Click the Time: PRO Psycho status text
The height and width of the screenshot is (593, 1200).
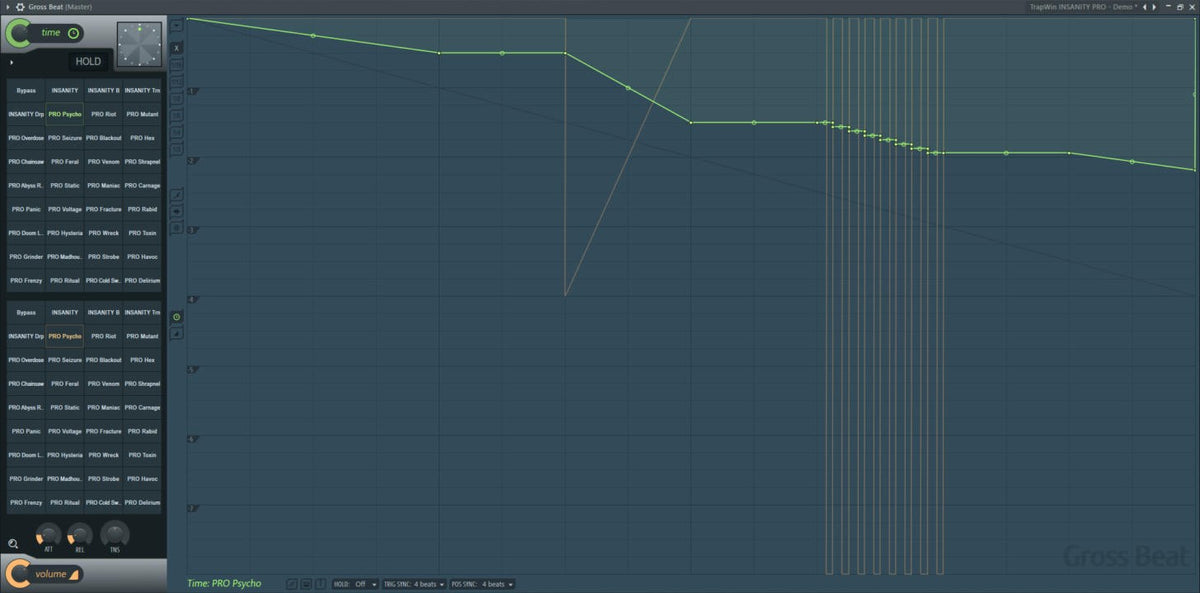[224, 583]
